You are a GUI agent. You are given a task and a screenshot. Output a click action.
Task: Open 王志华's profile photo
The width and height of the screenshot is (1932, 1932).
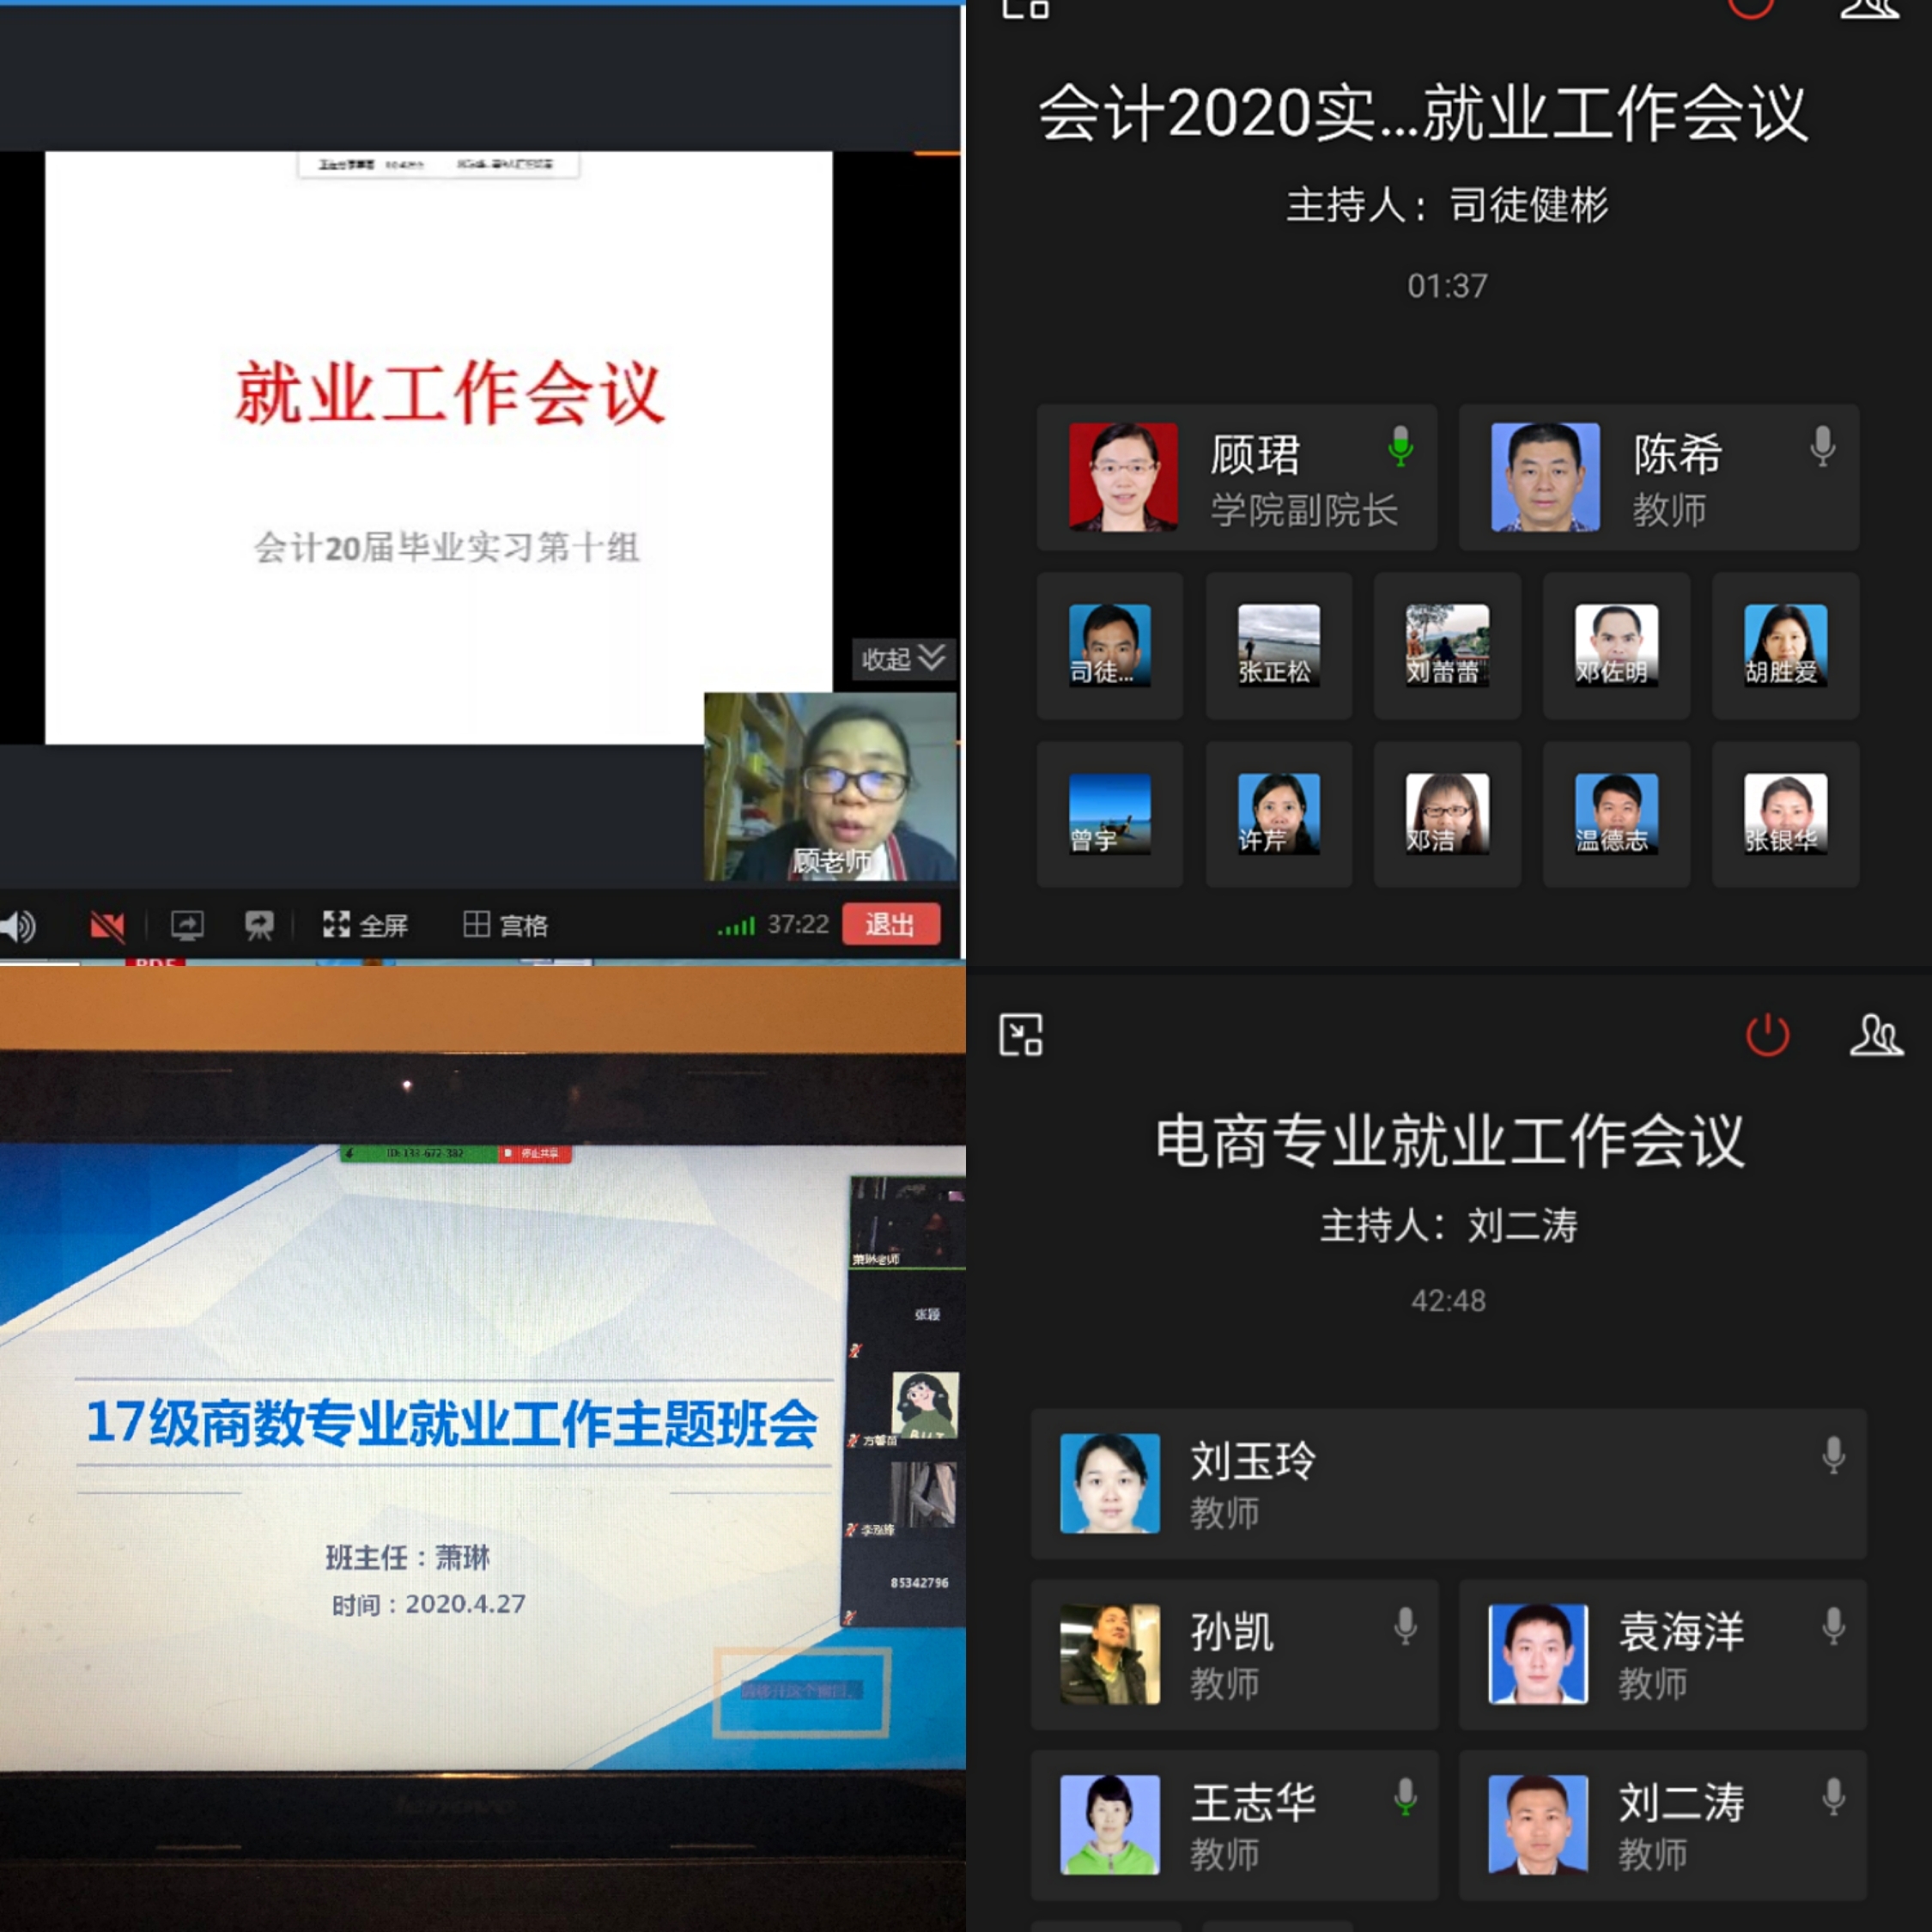[1110, 1825]
